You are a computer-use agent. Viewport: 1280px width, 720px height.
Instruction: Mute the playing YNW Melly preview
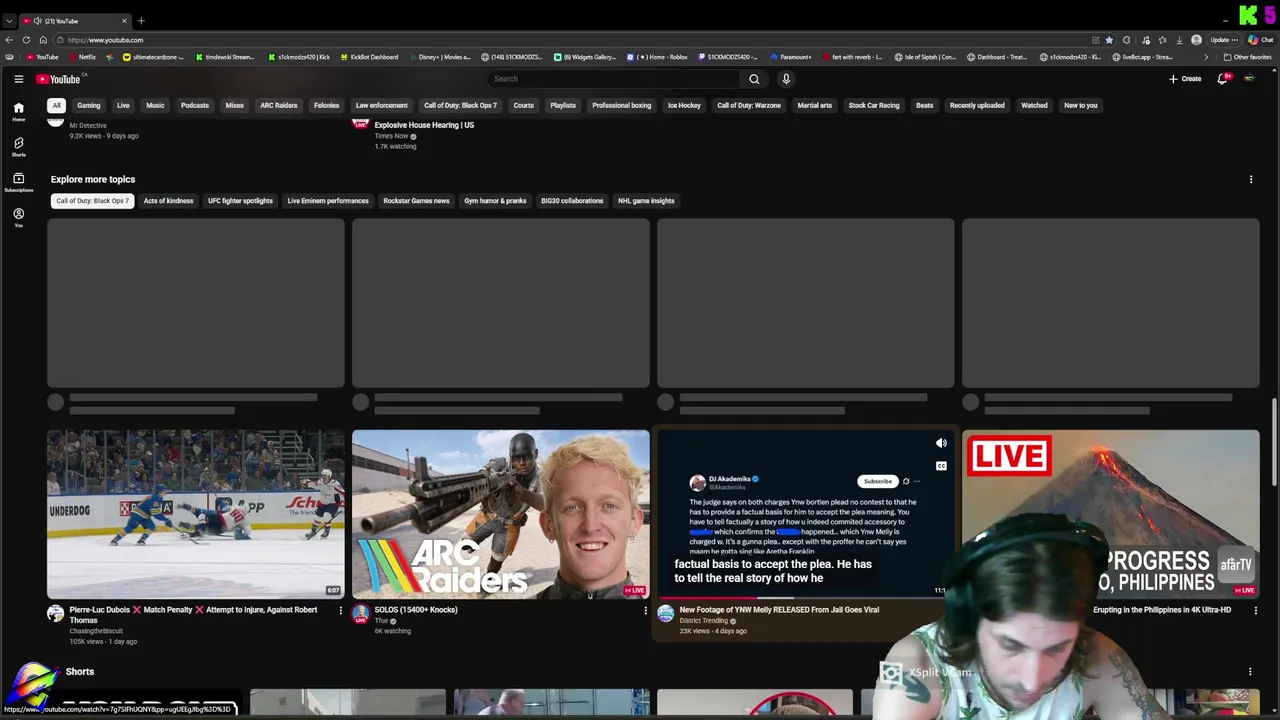click(941, 443)
